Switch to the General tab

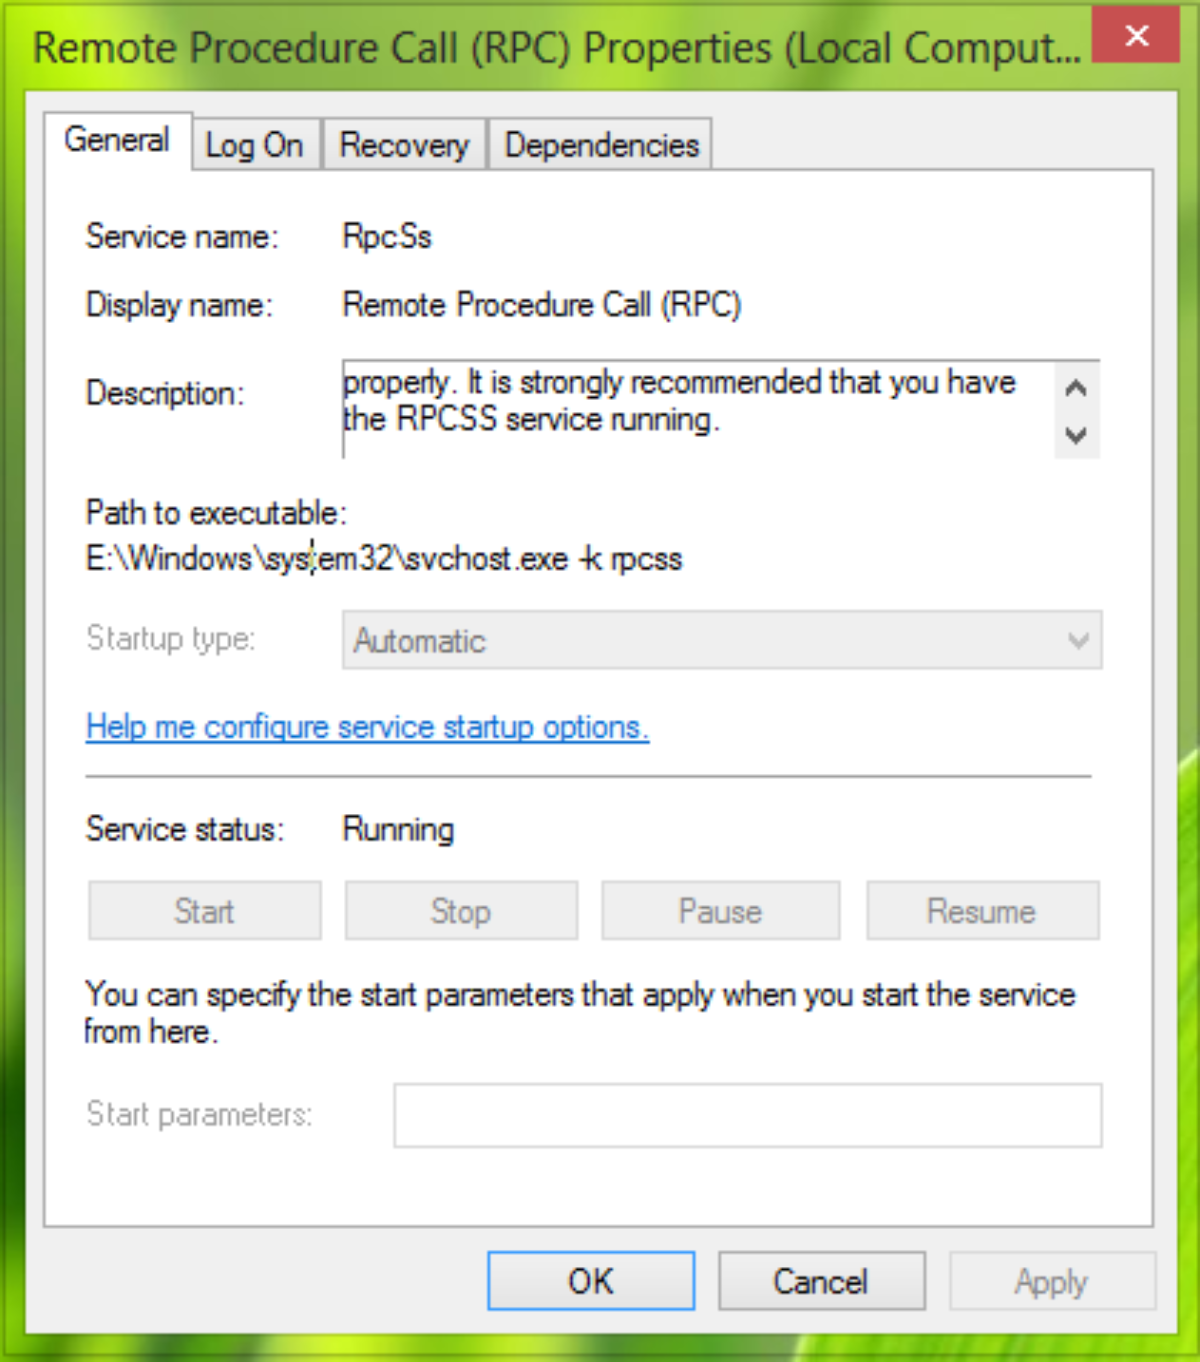point(117,140)
